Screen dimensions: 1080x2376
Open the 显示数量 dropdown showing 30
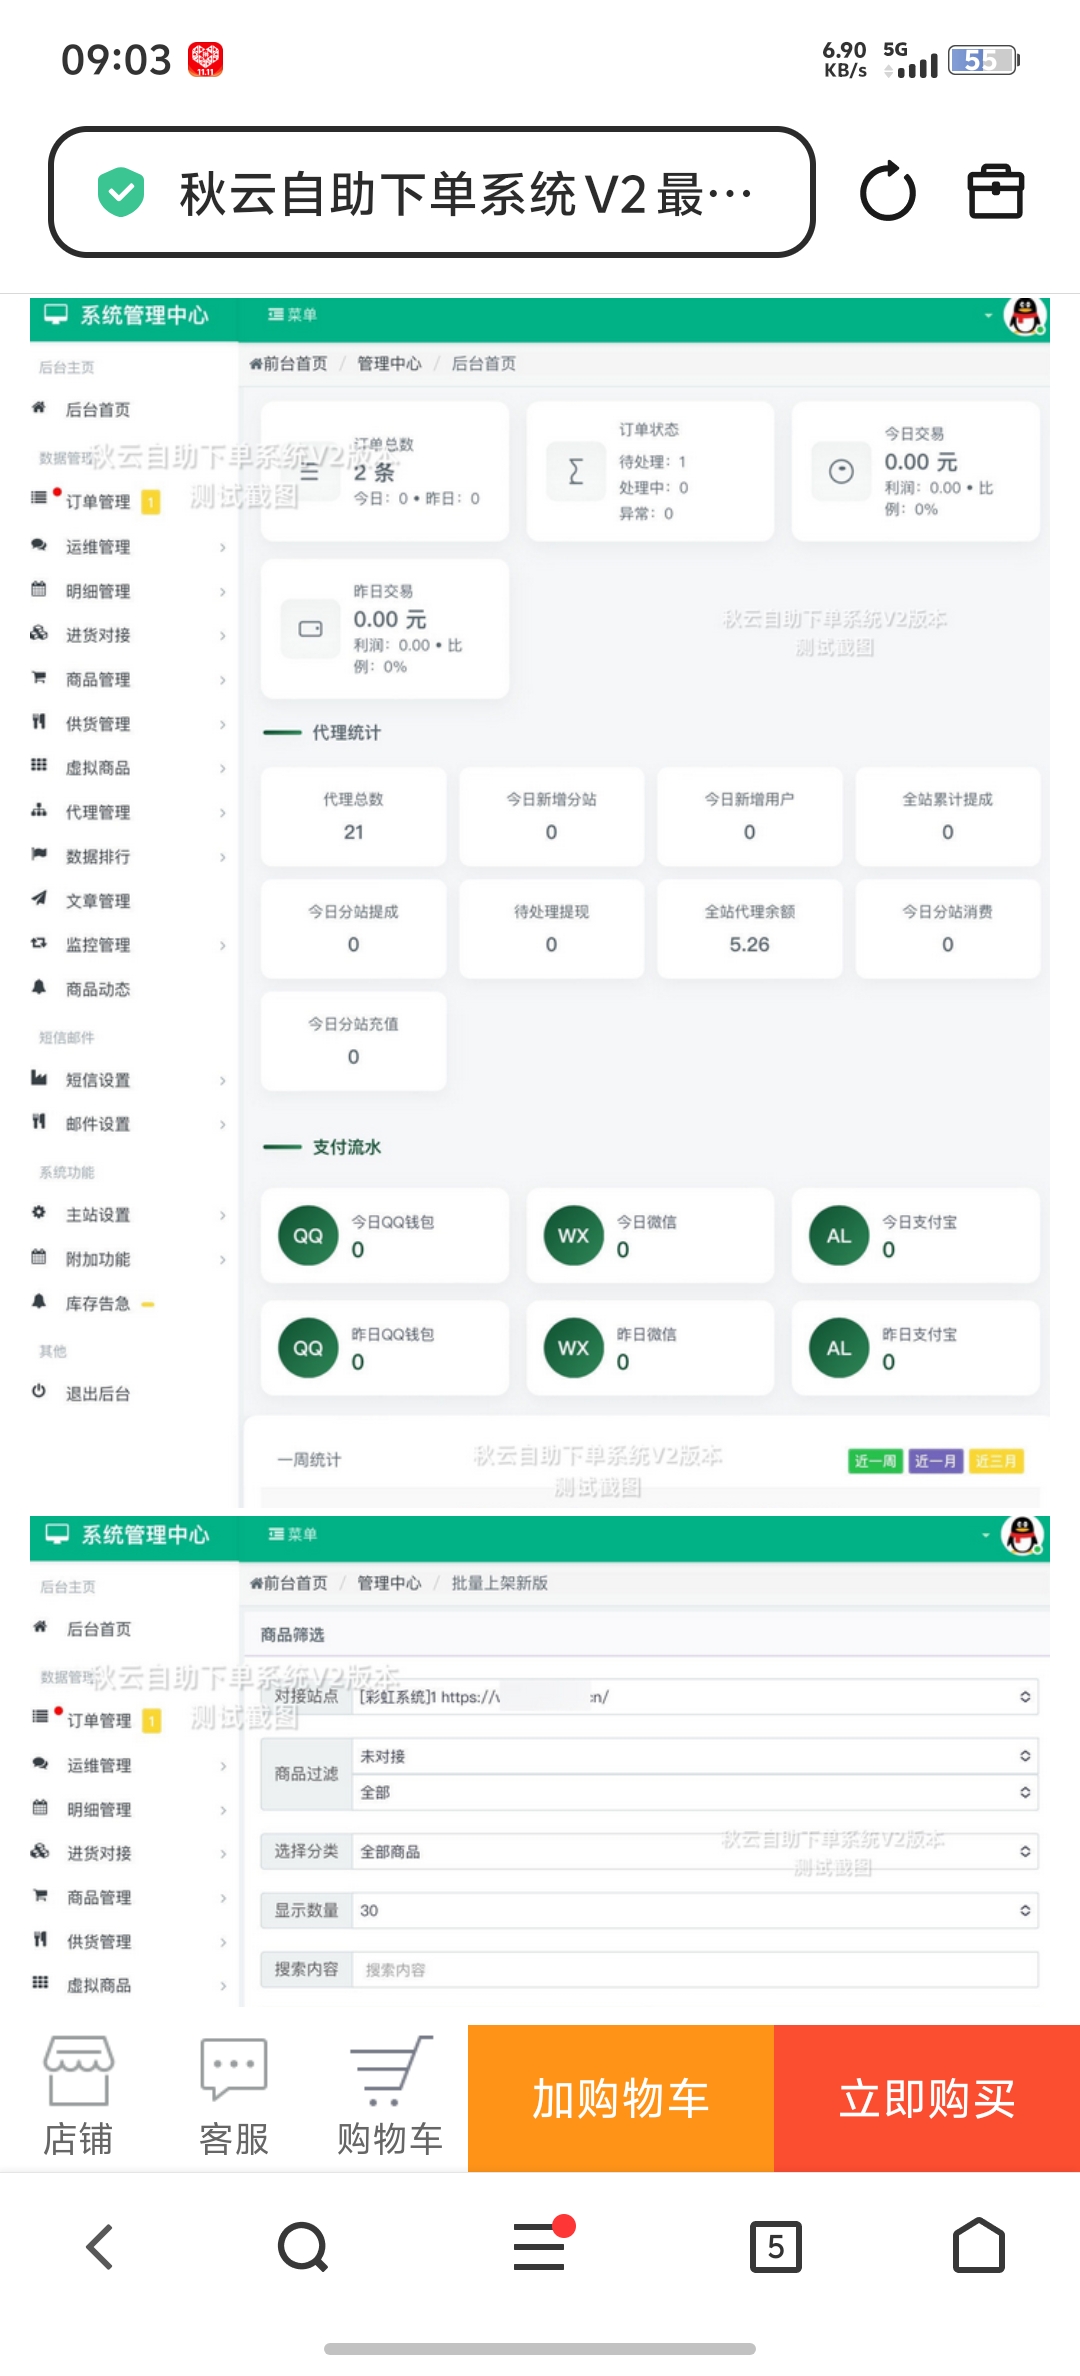(694, 1910)
